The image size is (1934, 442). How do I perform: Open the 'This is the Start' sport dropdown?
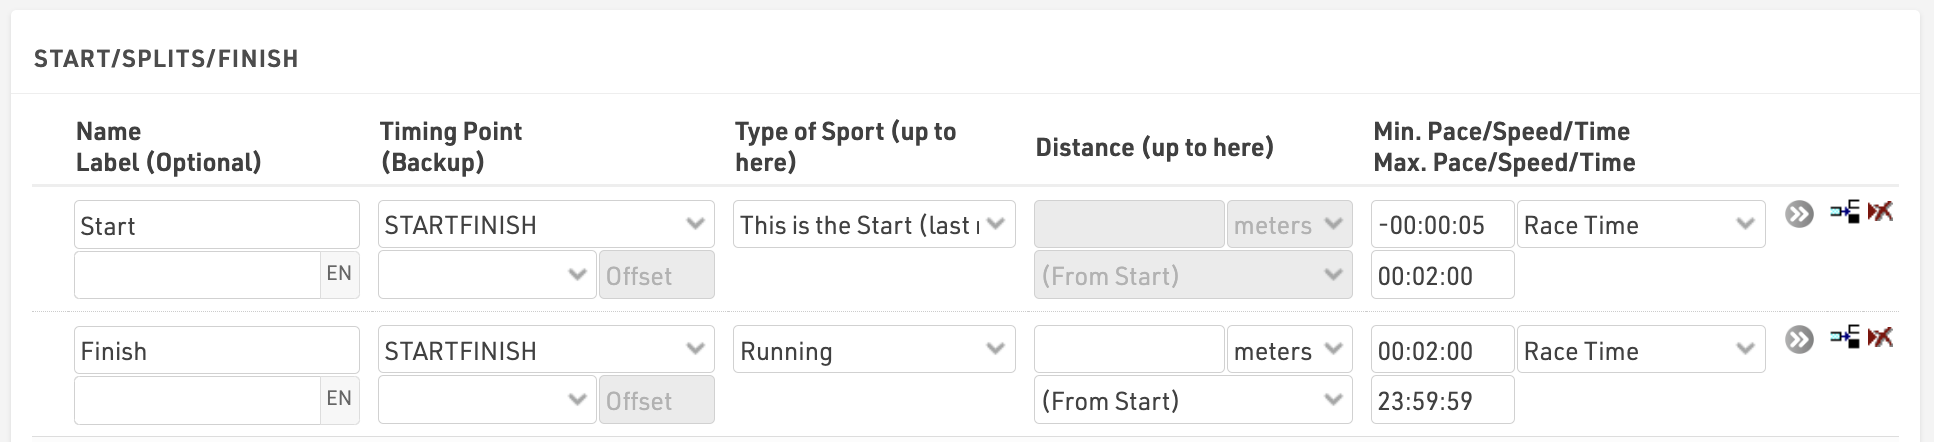point(874,224)
